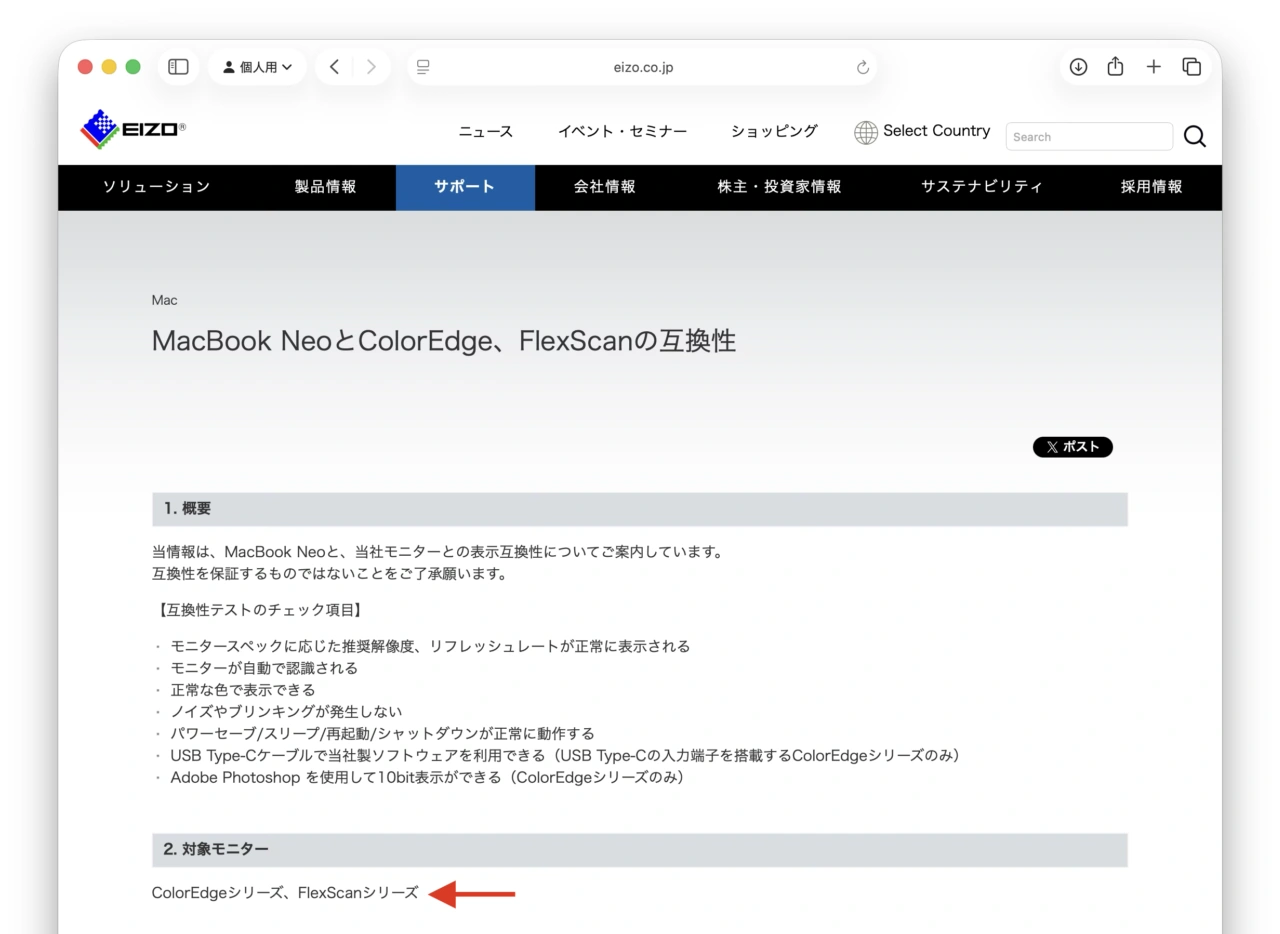Go forward with the right chevron
The width and height of the screenshot is (1280, 934).
(x=371, y=67)
